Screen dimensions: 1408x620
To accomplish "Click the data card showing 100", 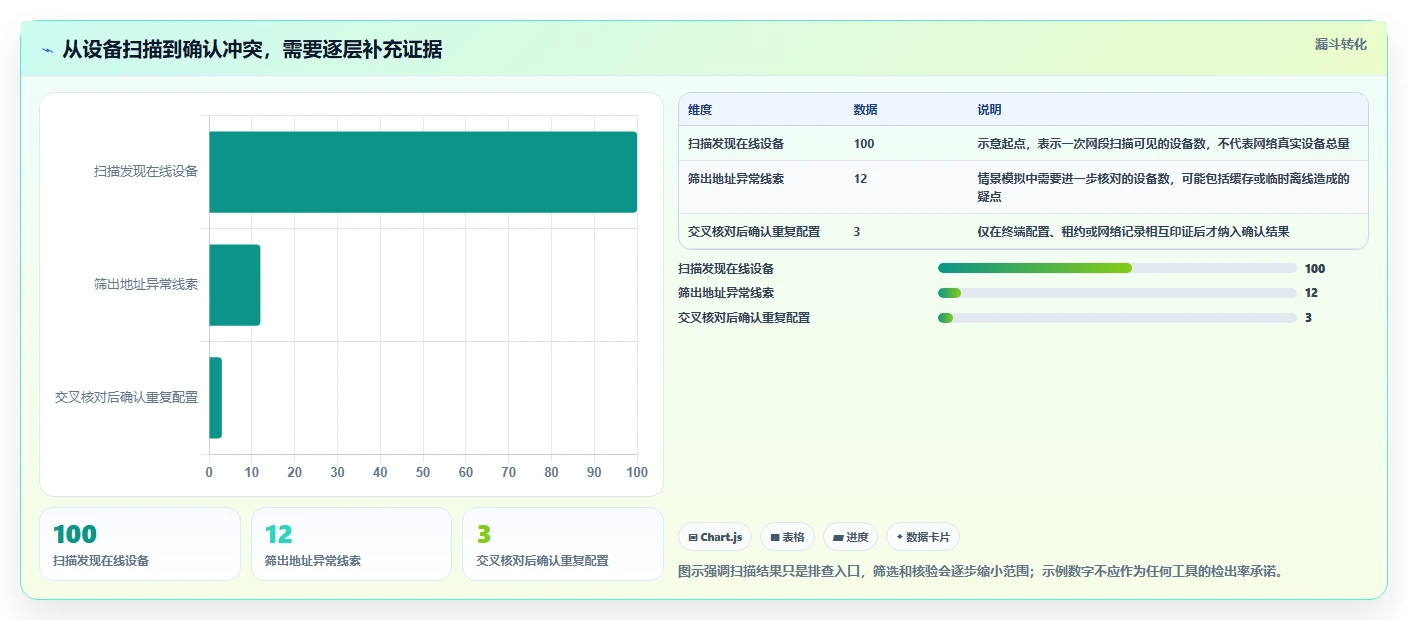I will pyautogui.click(x=140, y=544).
